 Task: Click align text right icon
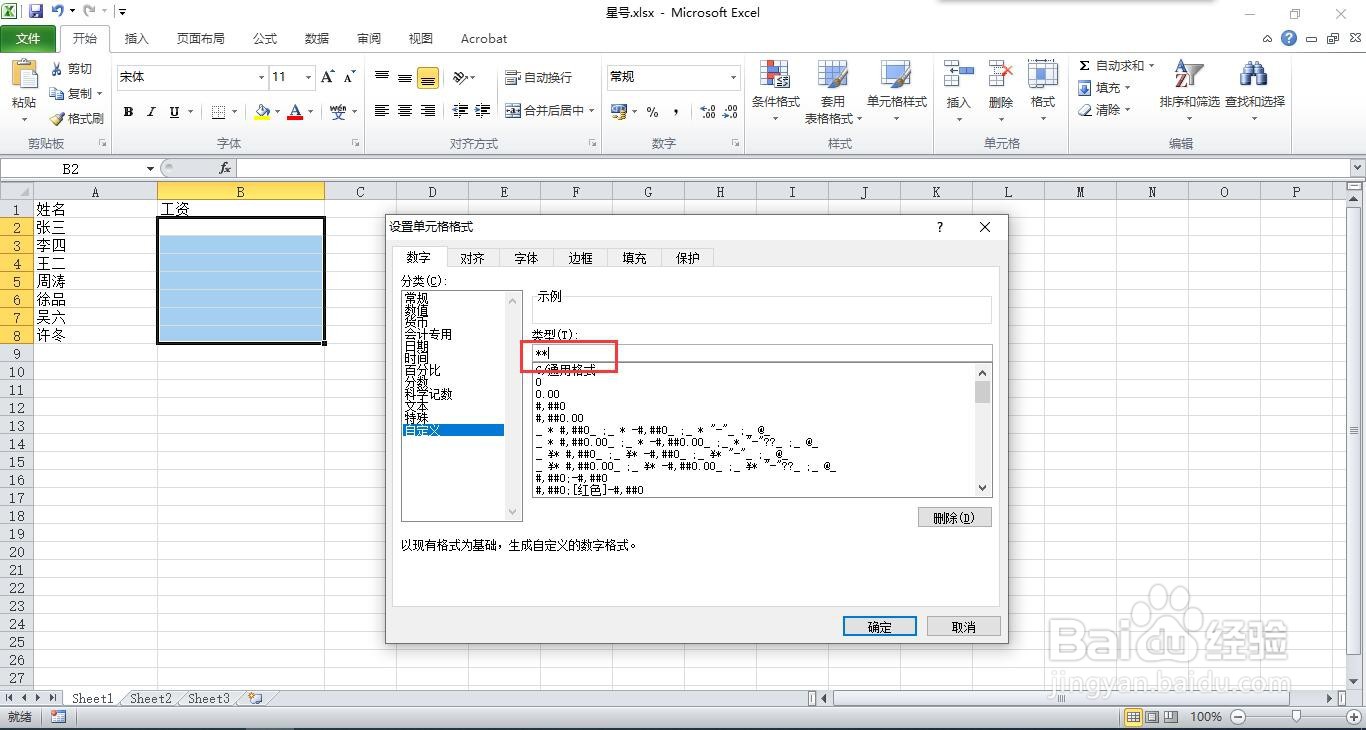pyautogui.click(x=428, y=111)
